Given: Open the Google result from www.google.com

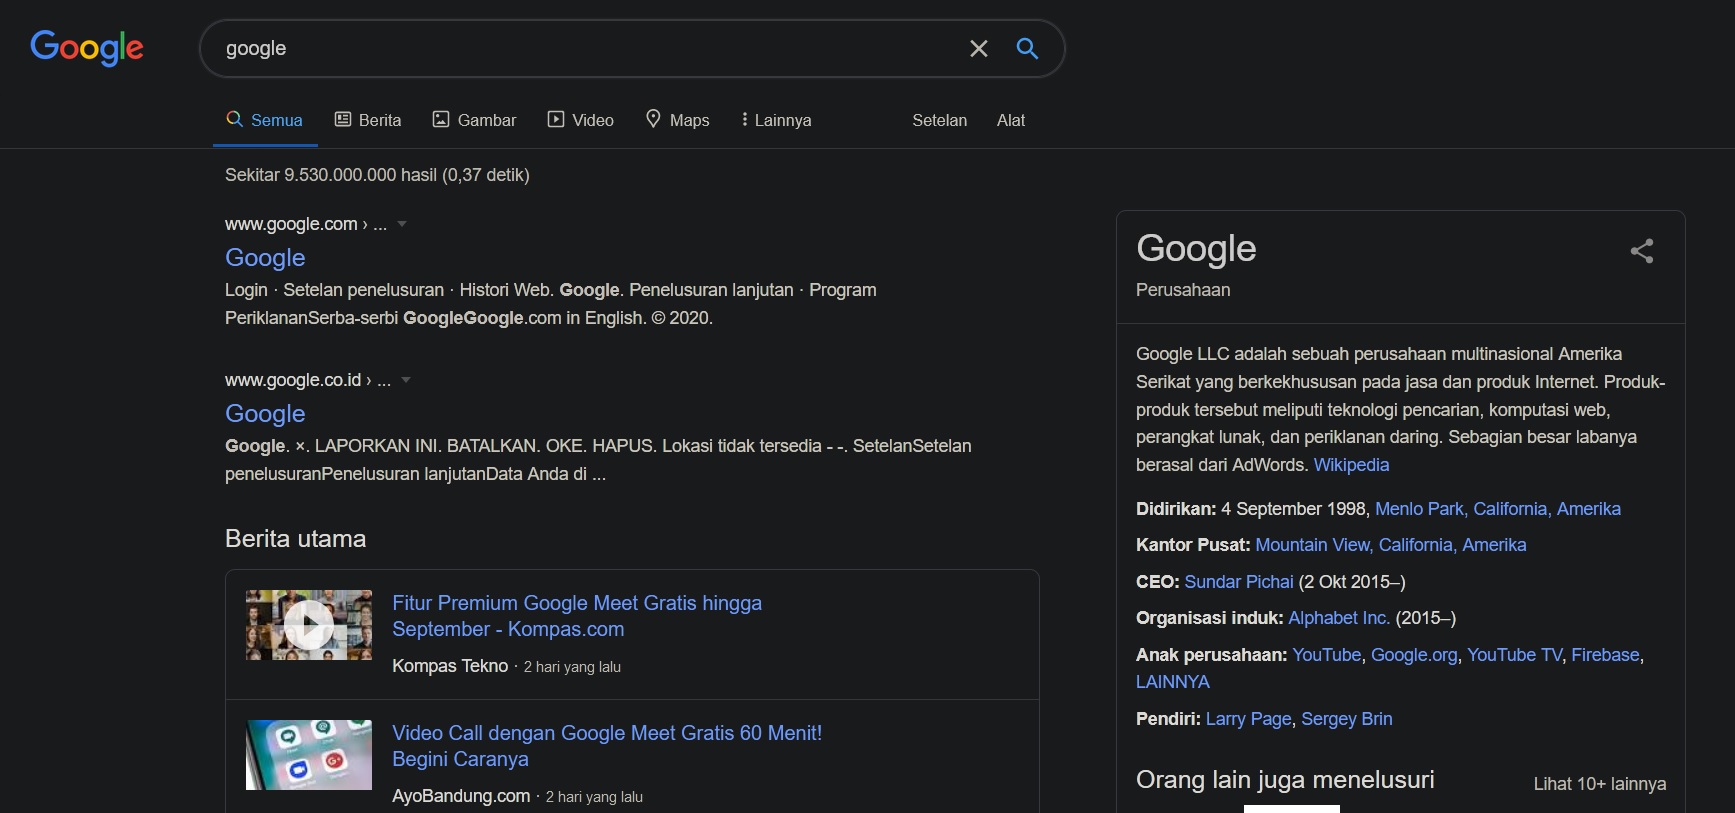Looking at the screenshot, I should pyautogui.click(x=265, y=257).
